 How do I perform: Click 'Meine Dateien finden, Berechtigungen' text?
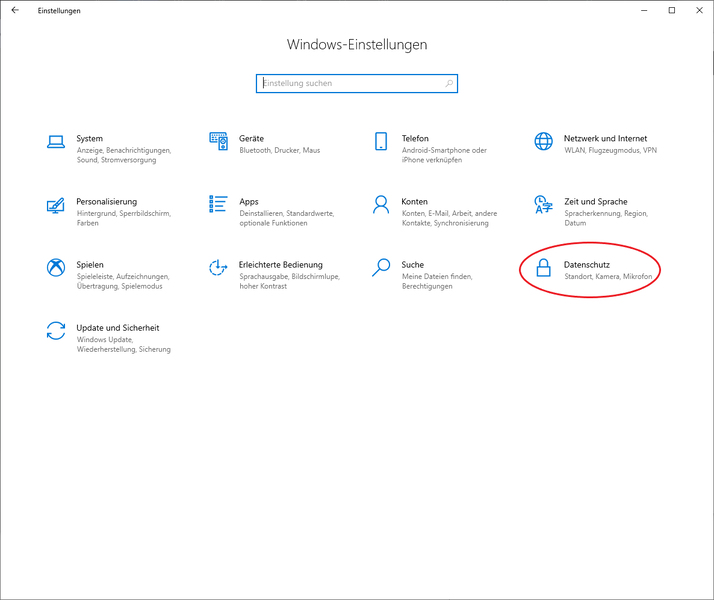pos(437,281)
